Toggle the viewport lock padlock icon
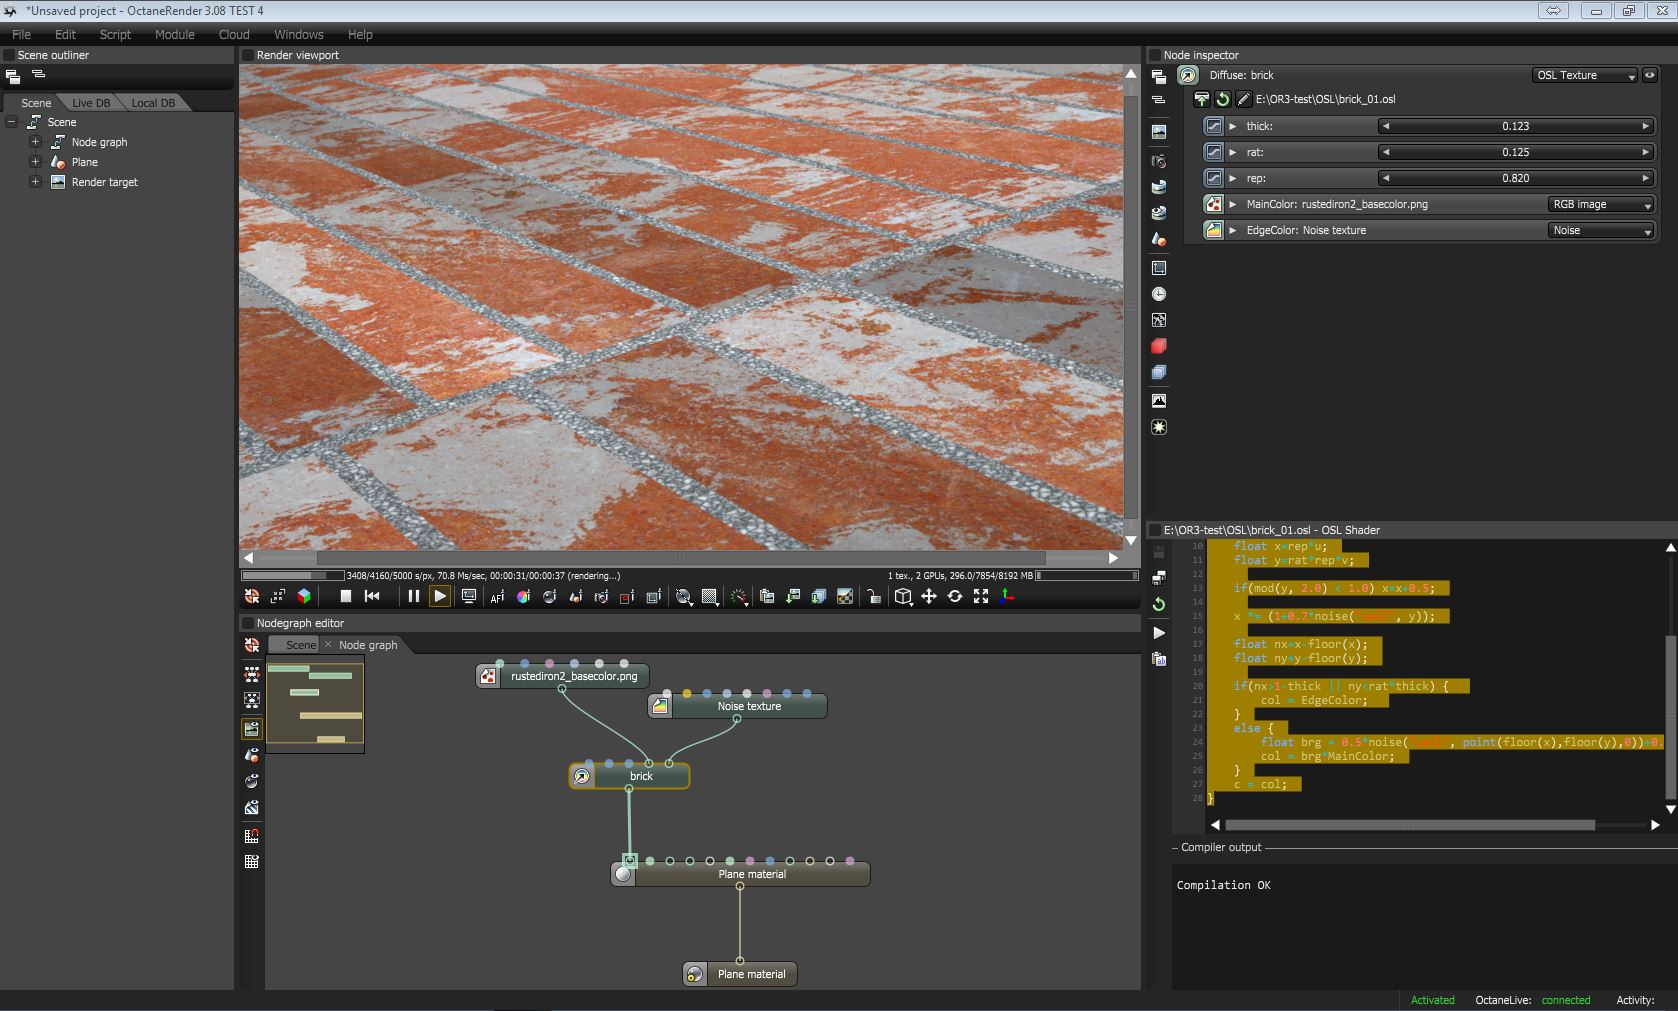The height and width of the screenshot is (1011, 1678). [x=873, y=597]
